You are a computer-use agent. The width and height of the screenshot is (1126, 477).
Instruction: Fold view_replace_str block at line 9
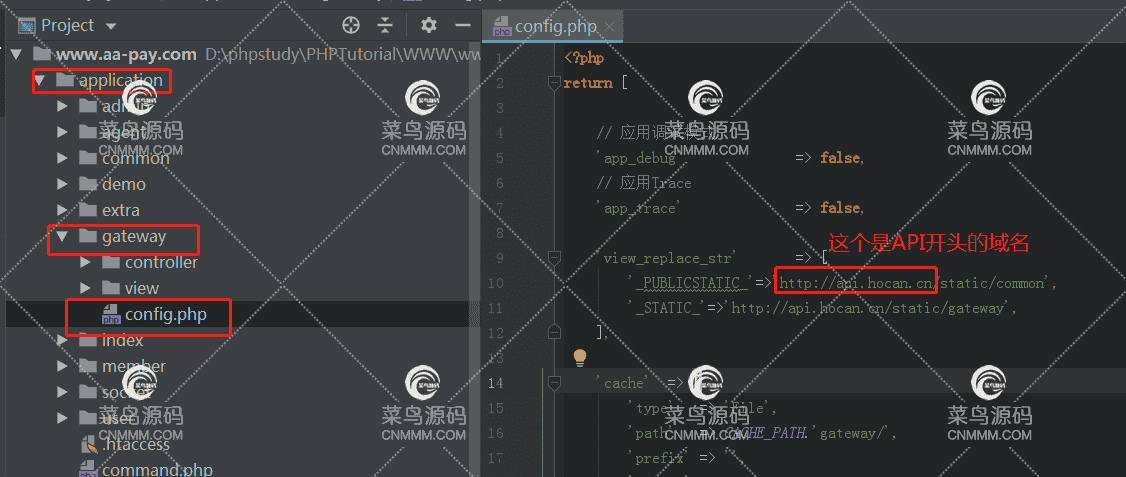(554, 257)
